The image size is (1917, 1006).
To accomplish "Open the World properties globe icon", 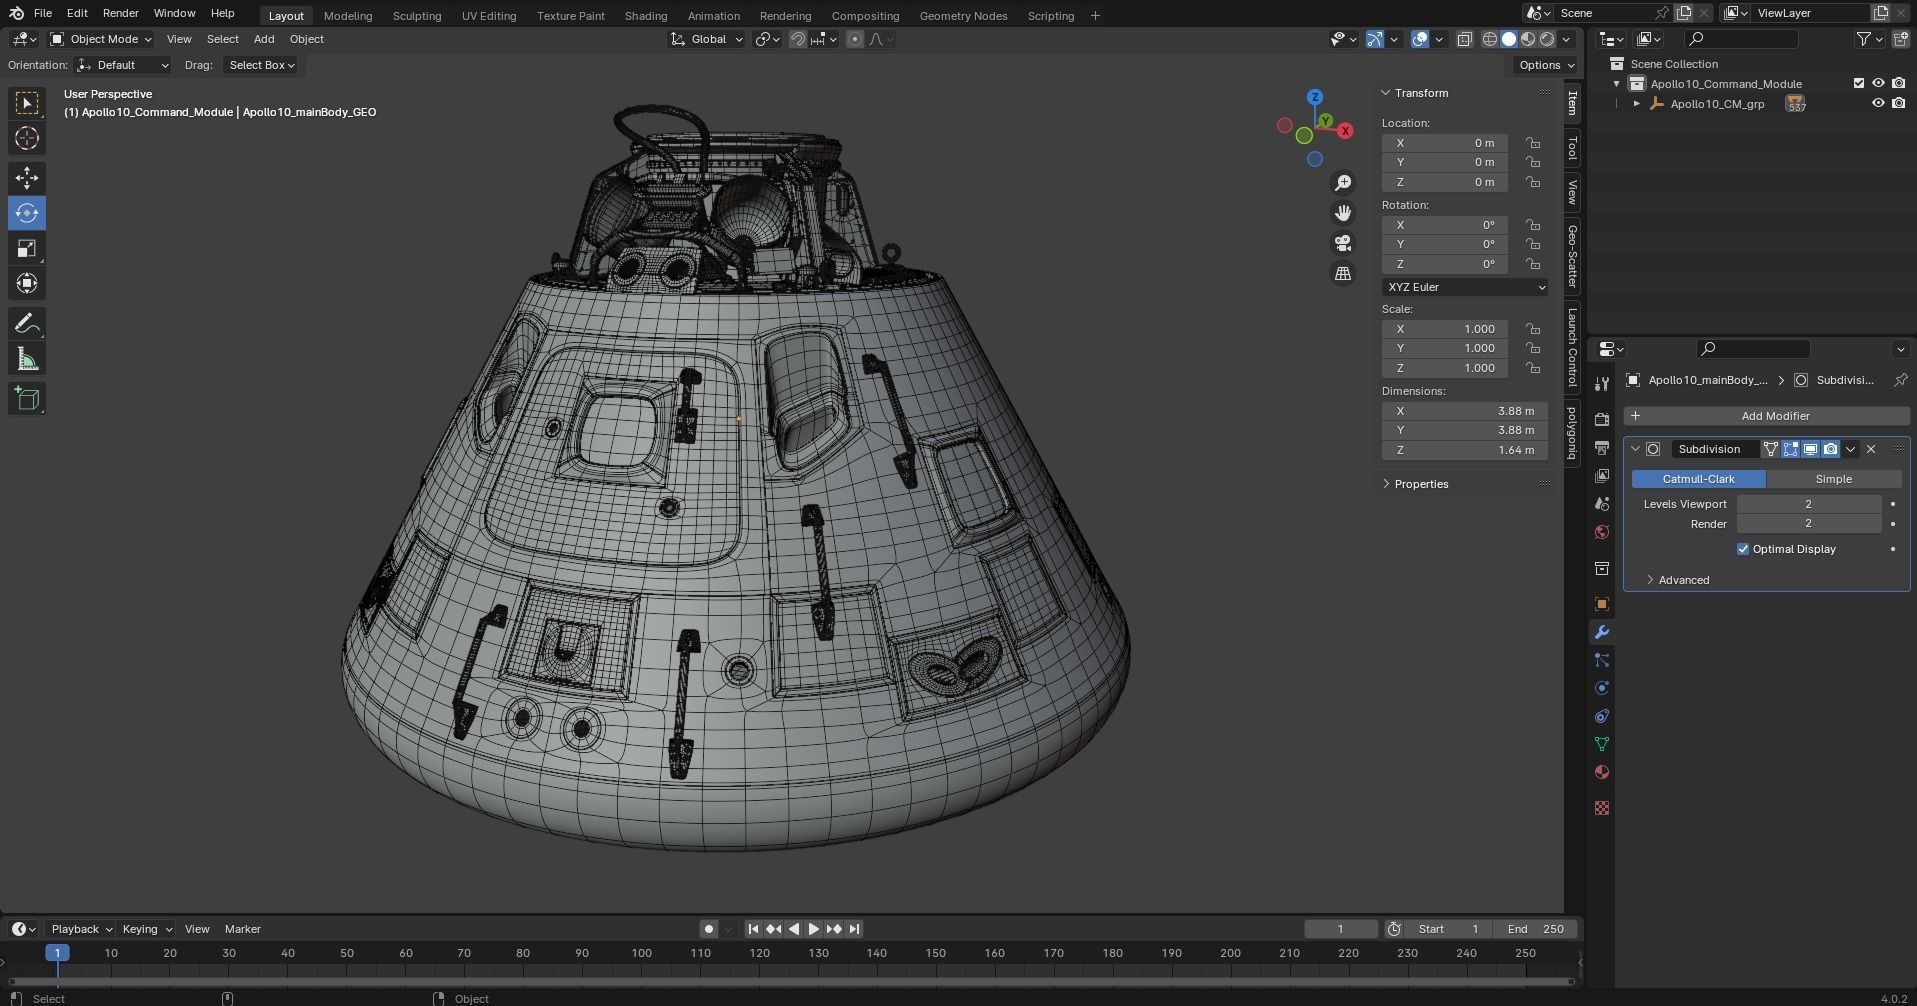I will pos(1602,532).
